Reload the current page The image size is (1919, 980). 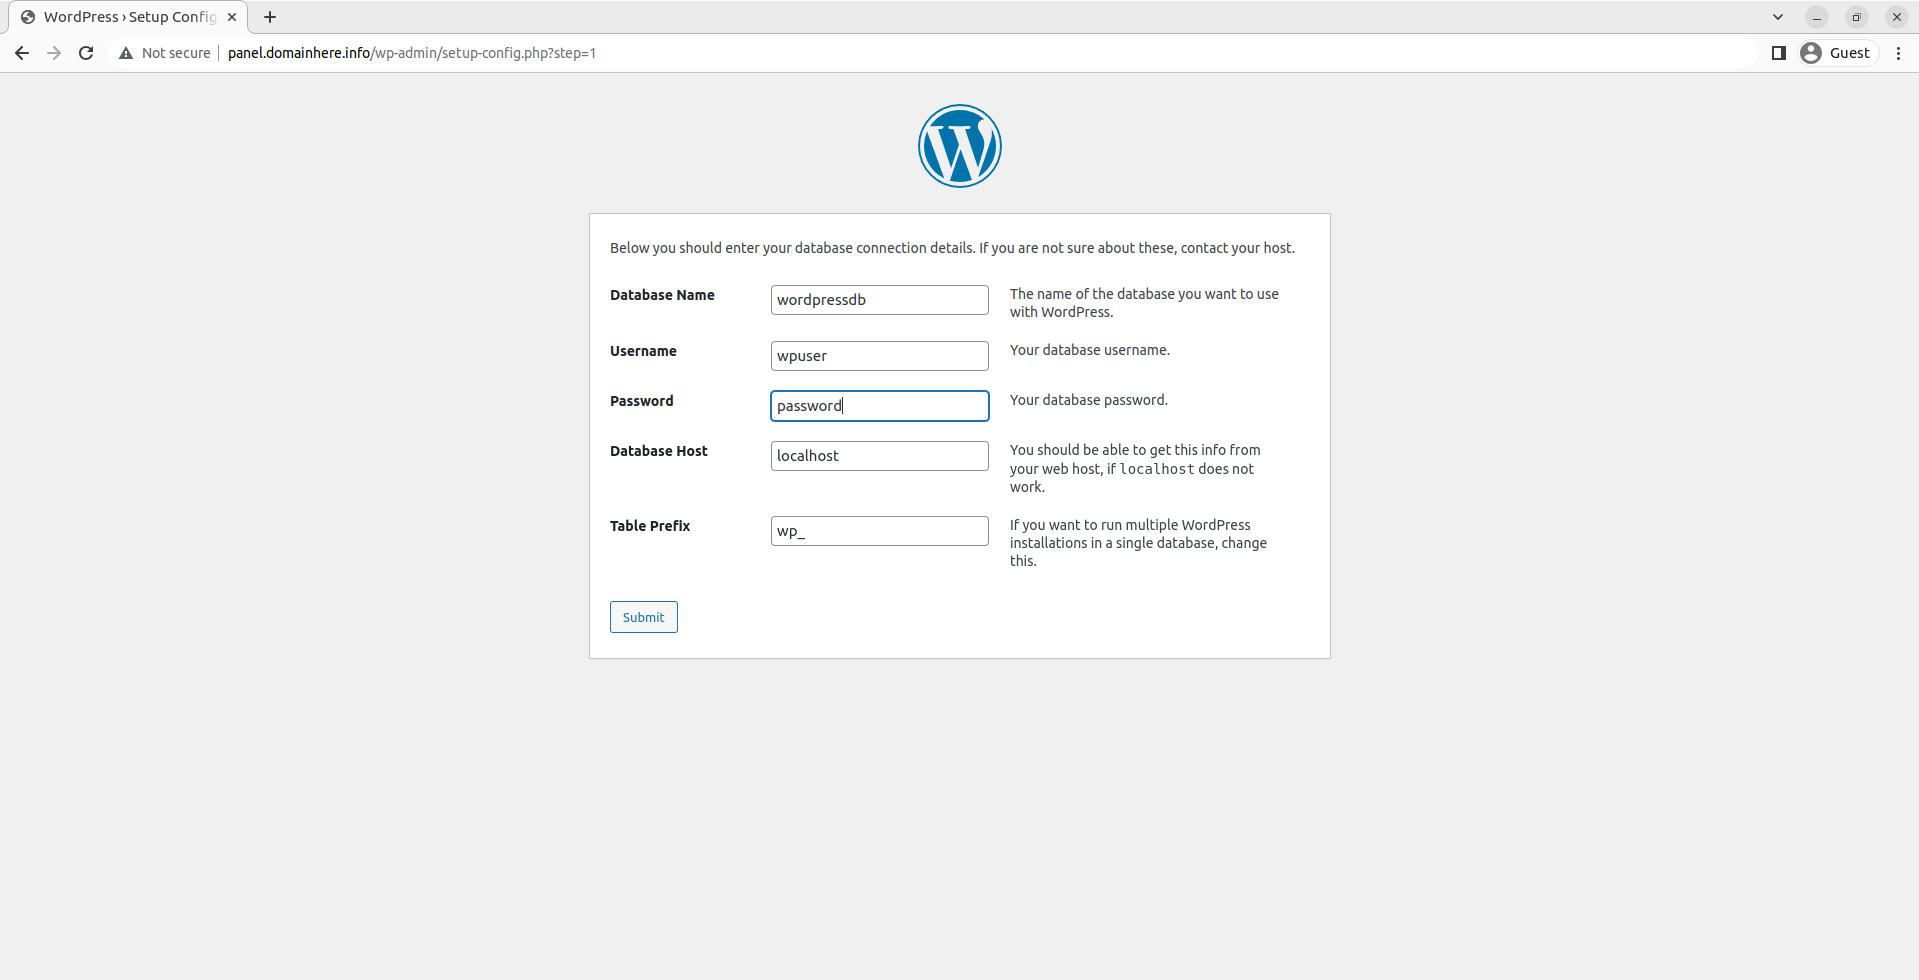click(86, 53)
